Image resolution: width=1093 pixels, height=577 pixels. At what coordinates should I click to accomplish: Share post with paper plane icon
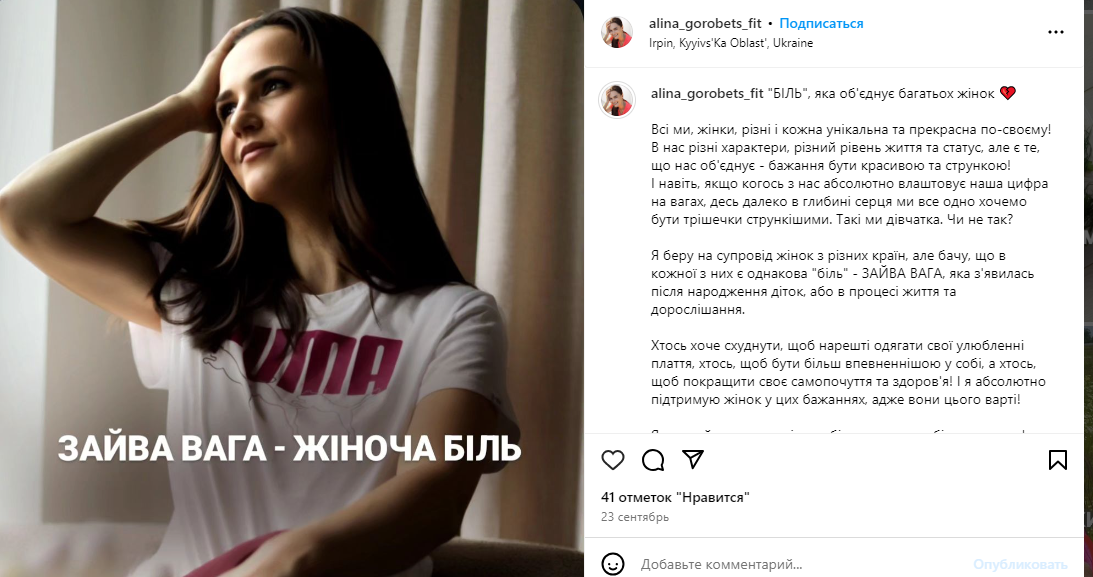693,459
